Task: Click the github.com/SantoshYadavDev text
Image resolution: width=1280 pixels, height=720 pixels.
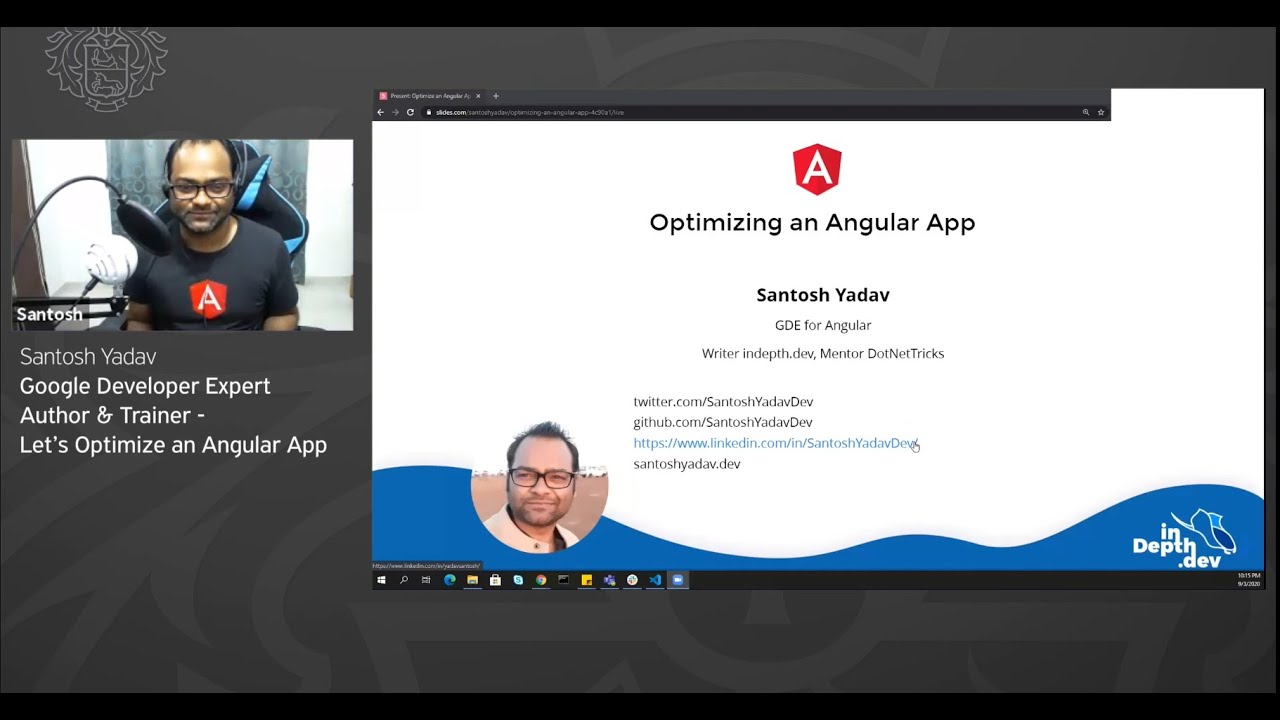Action: [723, 422]
